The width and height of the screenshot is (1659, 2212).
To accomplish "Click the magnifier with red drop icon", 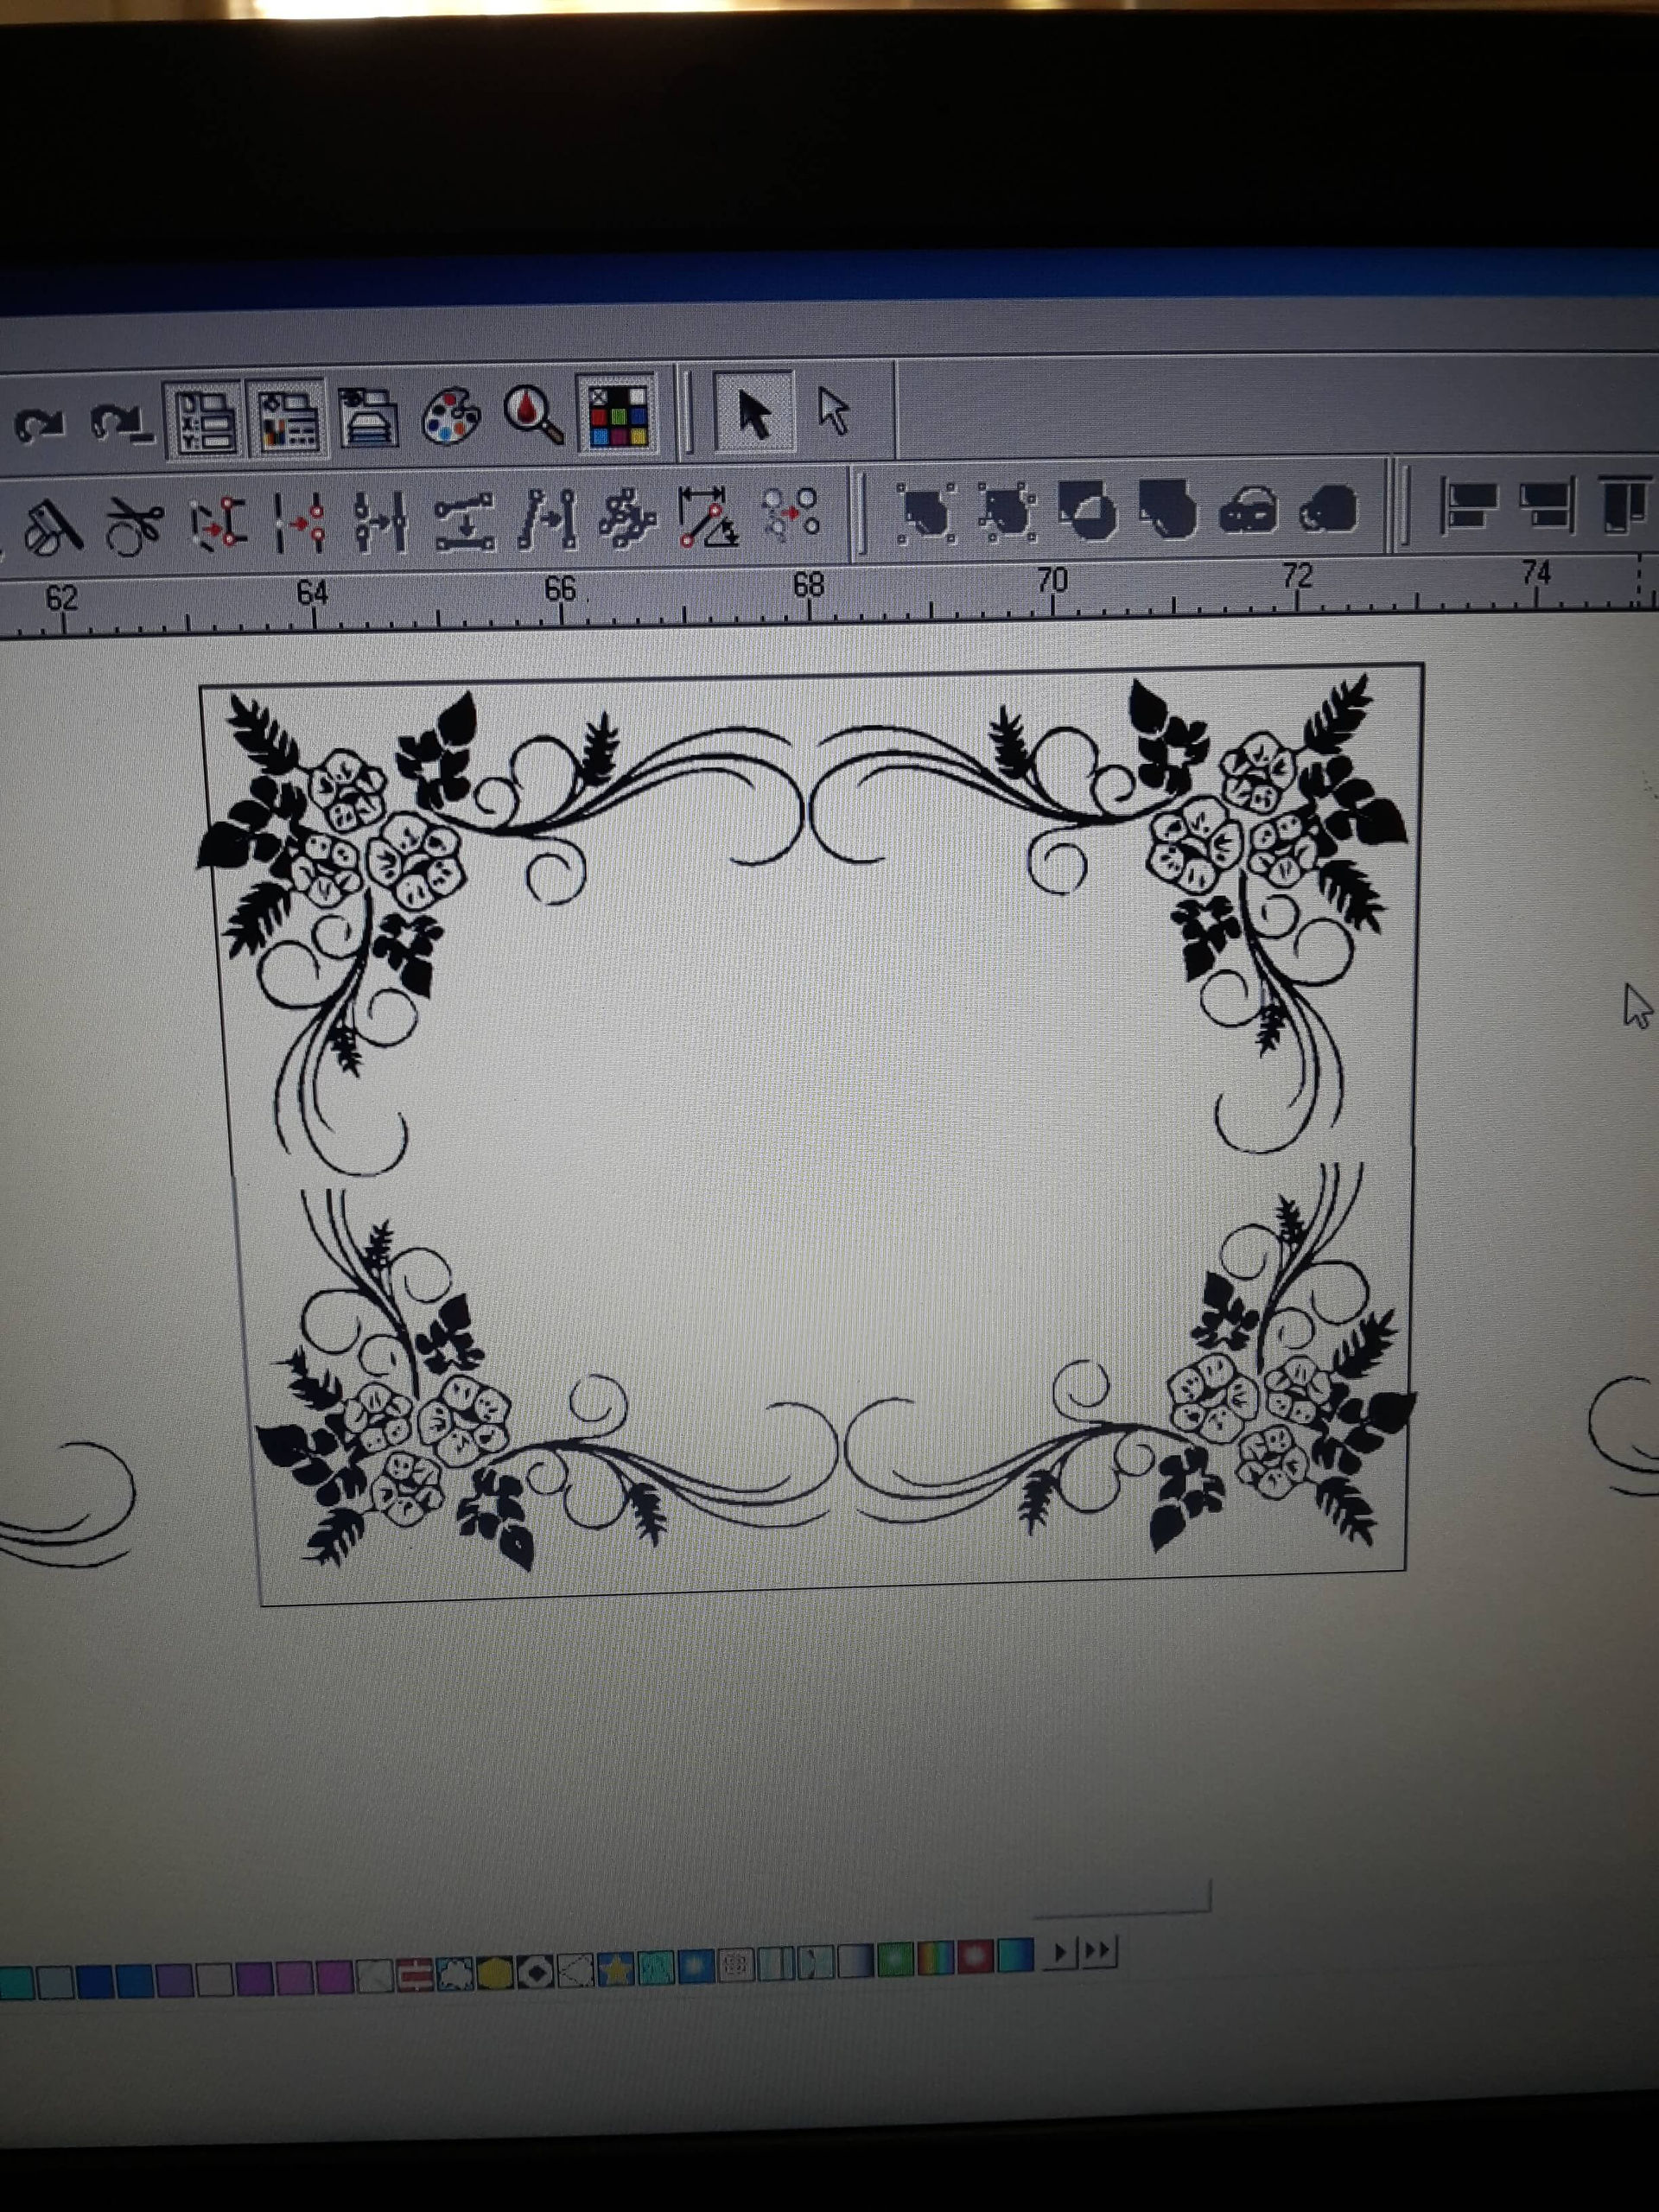I will coord(533,413).
